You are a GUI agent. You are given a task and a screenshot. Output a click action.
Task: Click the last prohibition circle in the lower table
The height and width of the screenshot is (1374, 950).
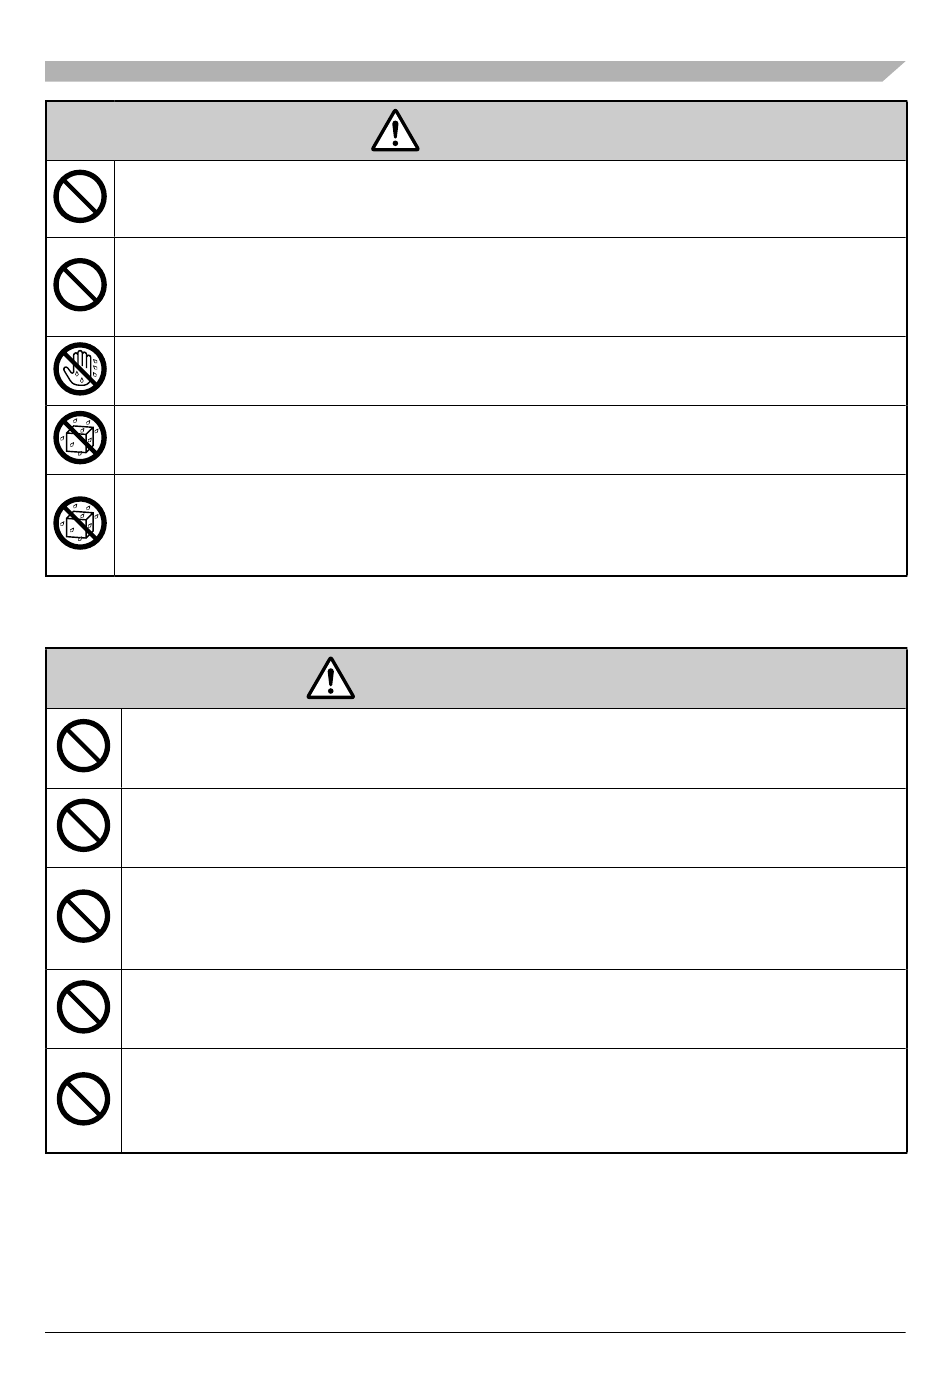tap(83, 1099)
